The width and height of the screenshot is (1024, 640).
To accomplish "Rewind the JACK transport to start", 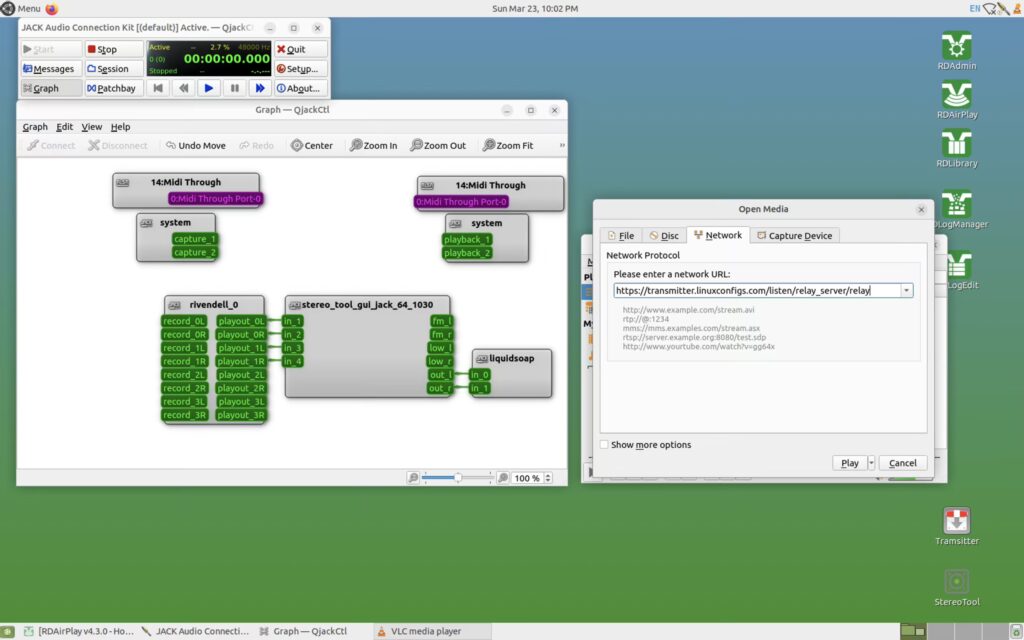I will tap(157, 88).
